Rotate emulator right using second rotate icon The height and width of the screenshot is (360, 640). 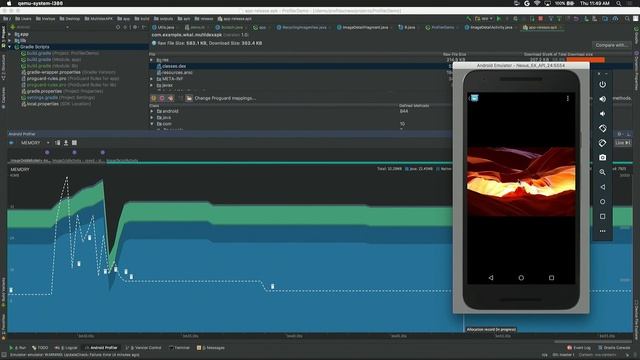(602, 143)
